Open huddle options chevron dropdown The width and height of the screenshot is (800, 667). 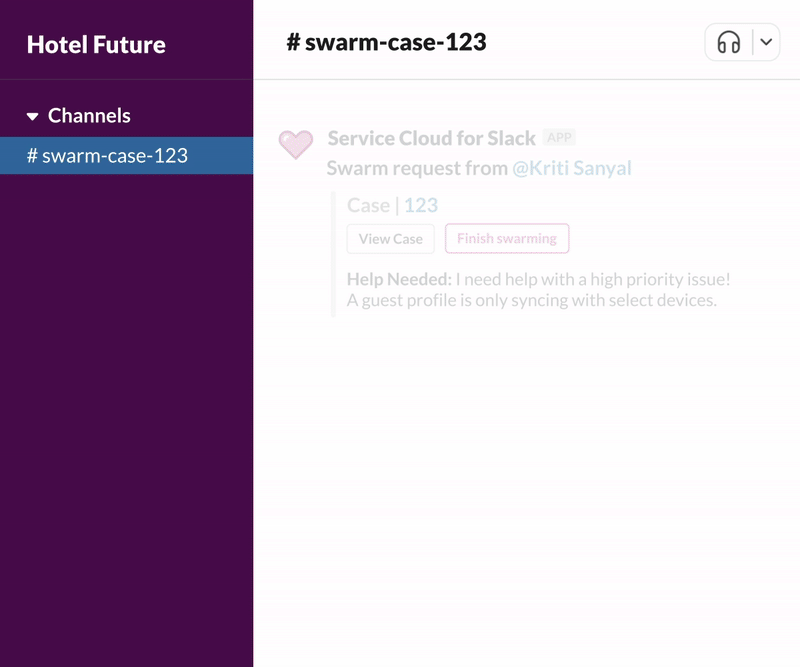pyautogui.click(x=766, y=43)
